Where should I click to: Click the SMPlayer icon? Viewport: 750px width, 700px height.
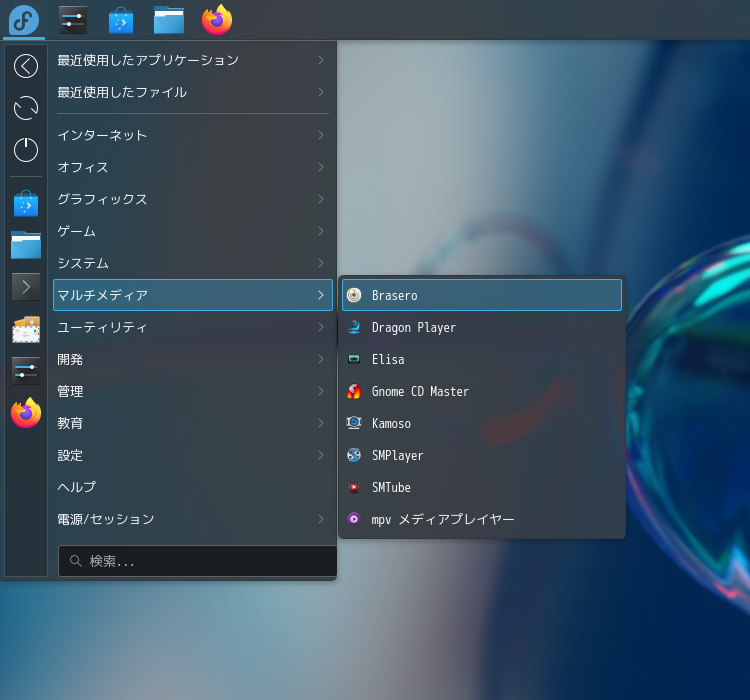[354, 455]
